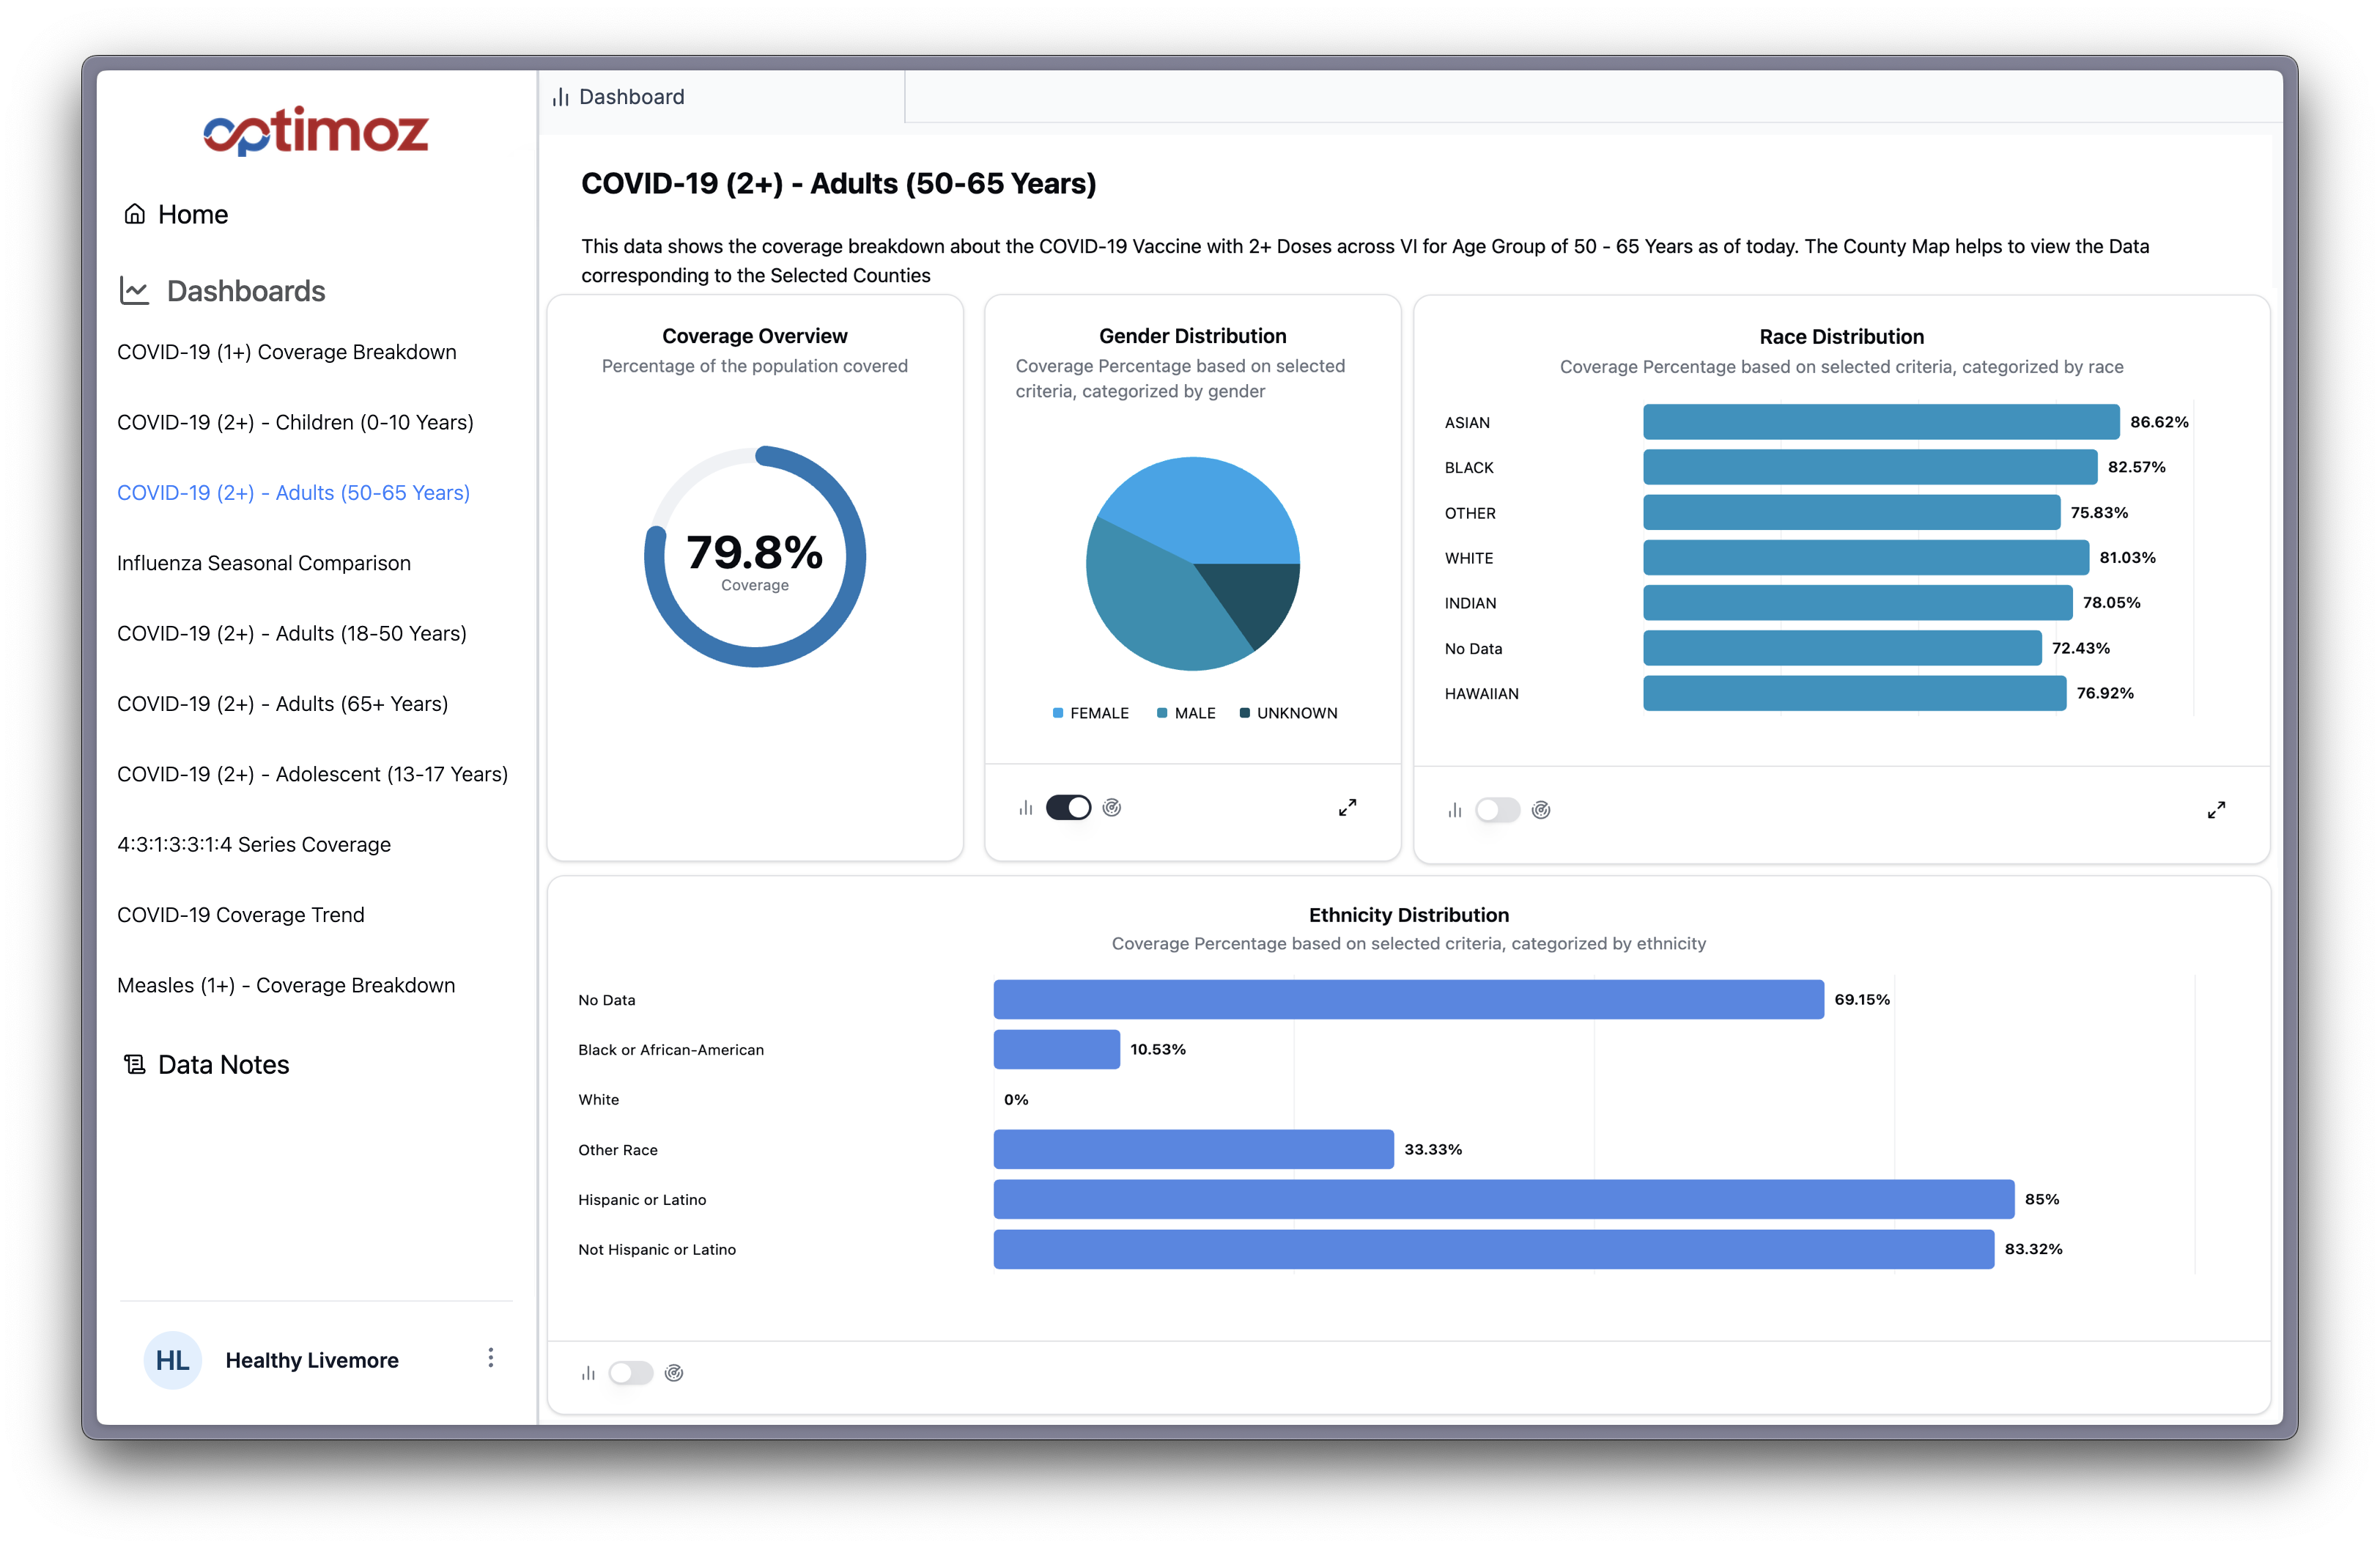
Task: Expand the Gender Distribution chart to fullscreen
Action: click(x=1347, y=807)
